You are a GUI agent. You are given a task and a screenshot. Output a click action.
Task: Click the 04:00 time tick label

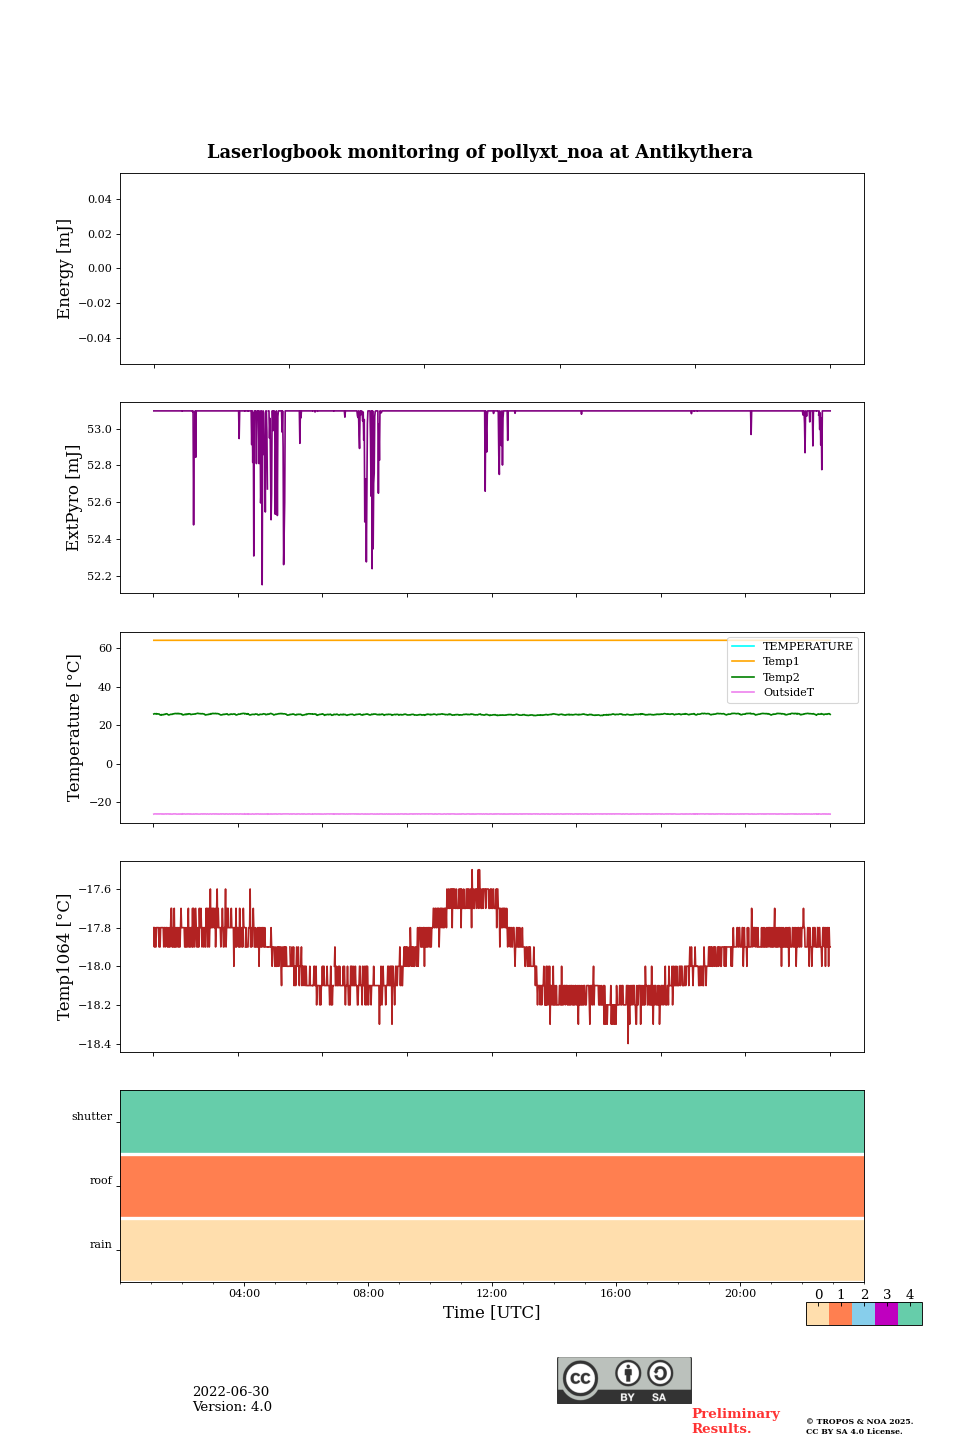[x=244, y=1293]
